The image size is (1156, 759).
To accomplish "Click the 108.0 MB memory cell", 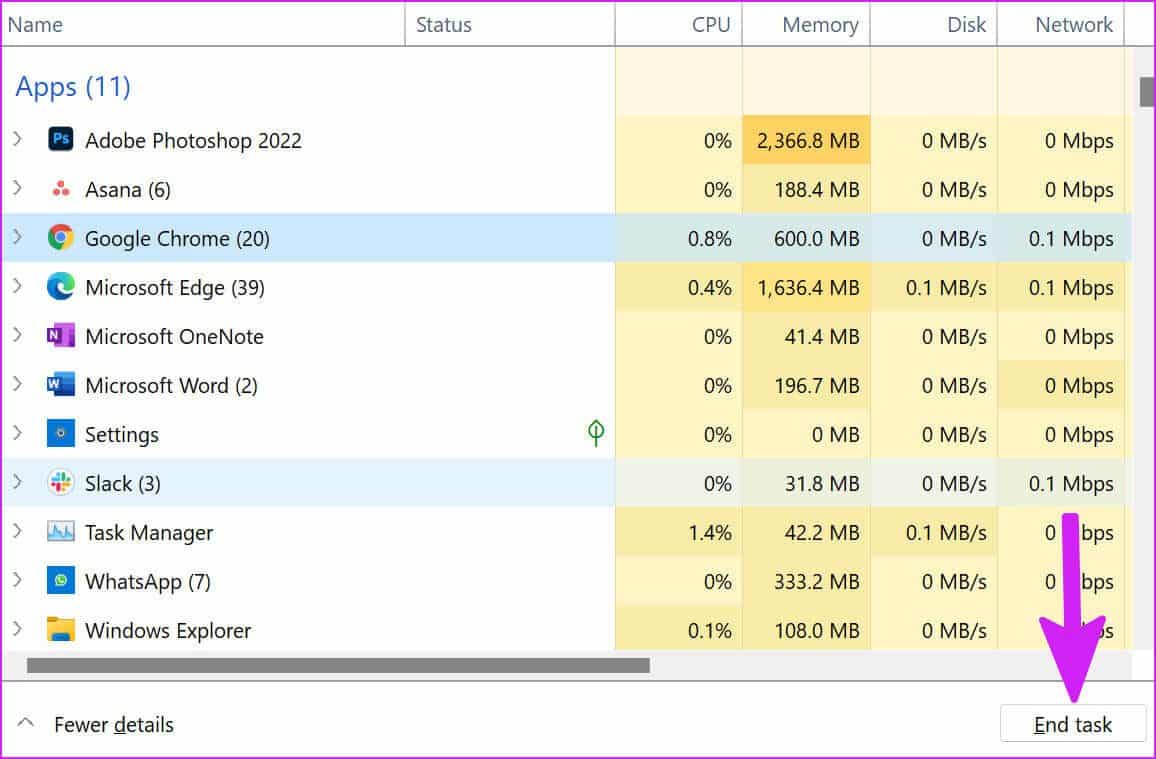I will (806, 629).
